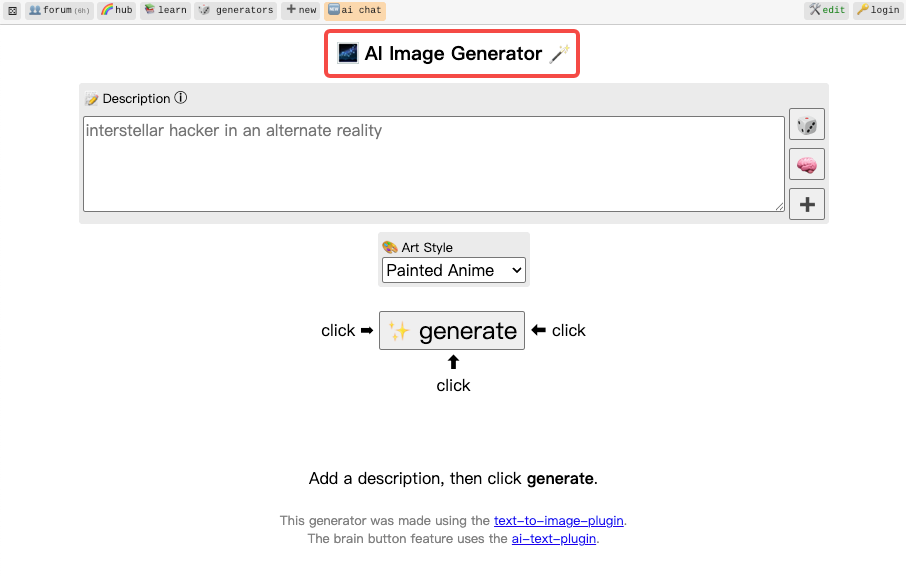The width and height of the screenshot is (906, 576).
Task: Click the small square icon at top-left
Action: coord(12,10)
